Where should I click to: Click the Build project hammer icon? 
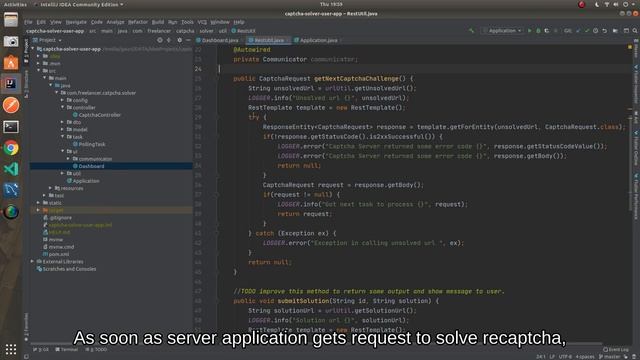point(471,31)
